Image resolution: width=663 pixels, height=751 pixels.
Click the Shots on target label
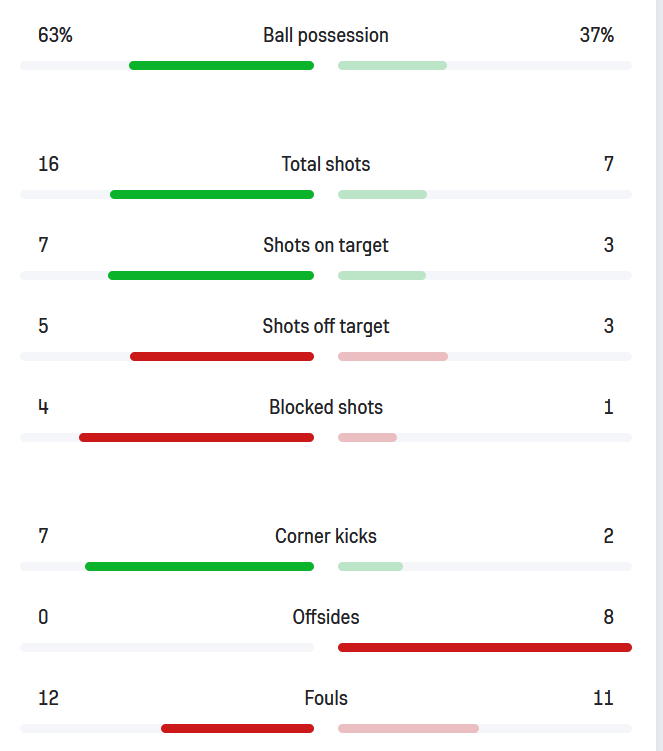[326, 246]
